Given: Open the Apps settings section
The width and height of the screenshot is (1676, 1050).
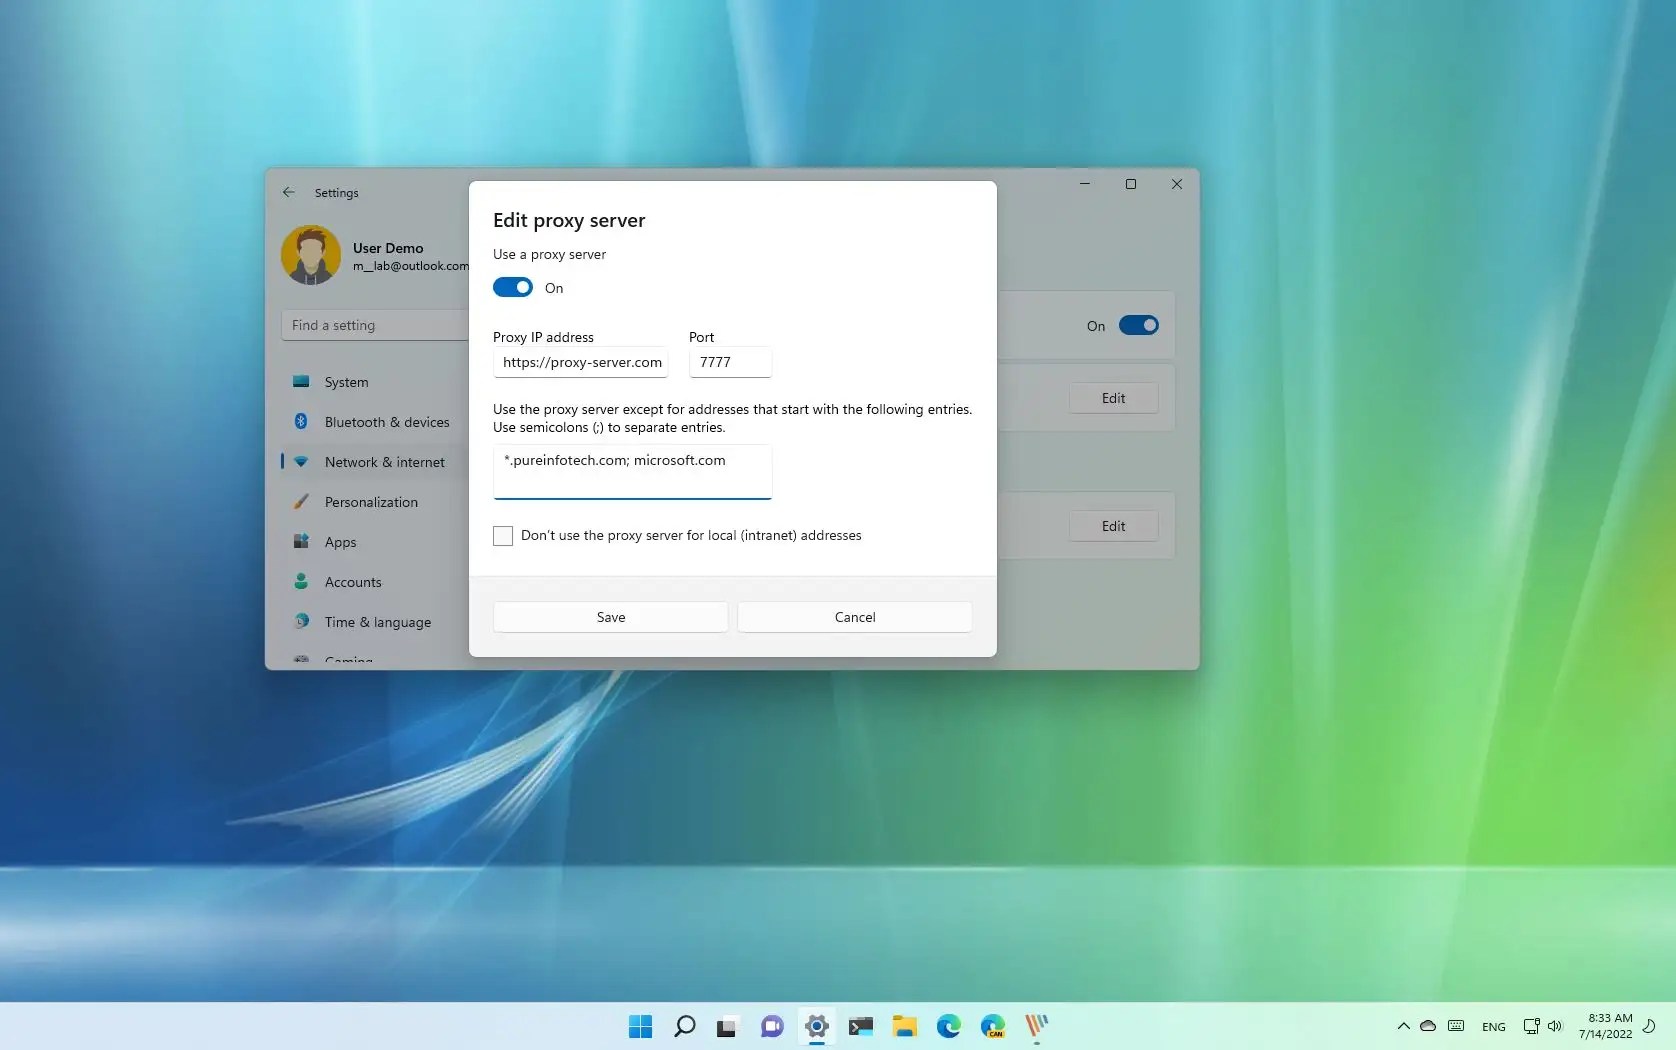Looking at the screenshot, I should tap(340, 541).
